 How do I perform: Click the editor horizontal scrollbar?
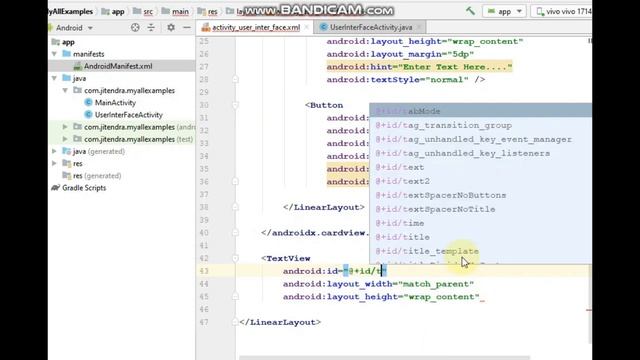tap(384, 358)
